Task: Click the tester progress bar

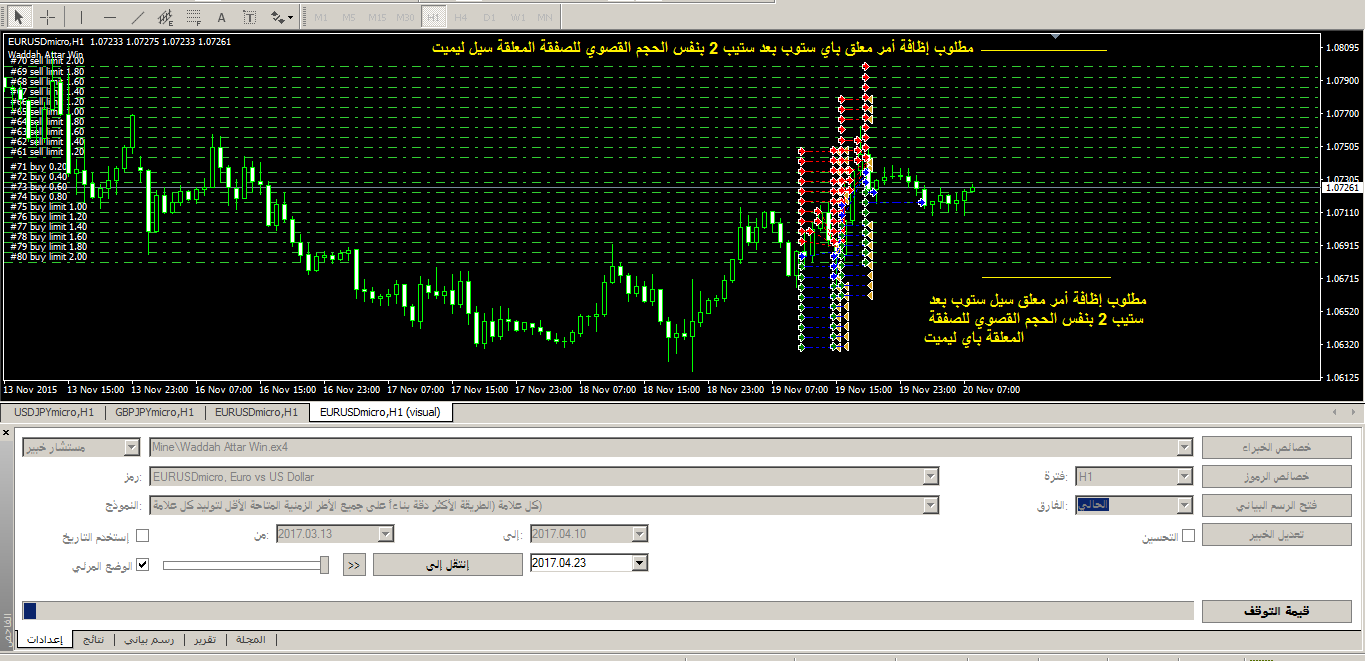Action: point(608,611)
